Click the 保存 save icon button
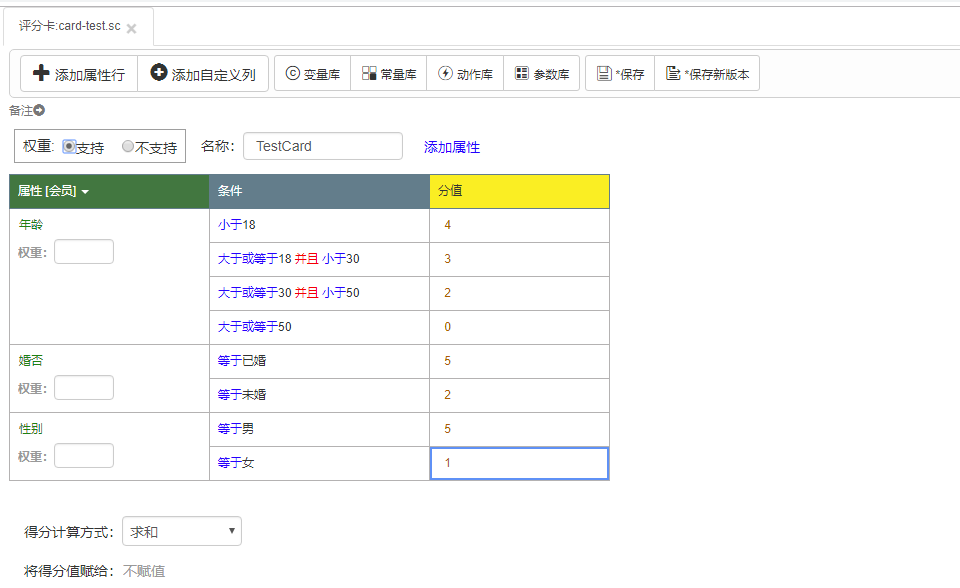 point(620,74)
